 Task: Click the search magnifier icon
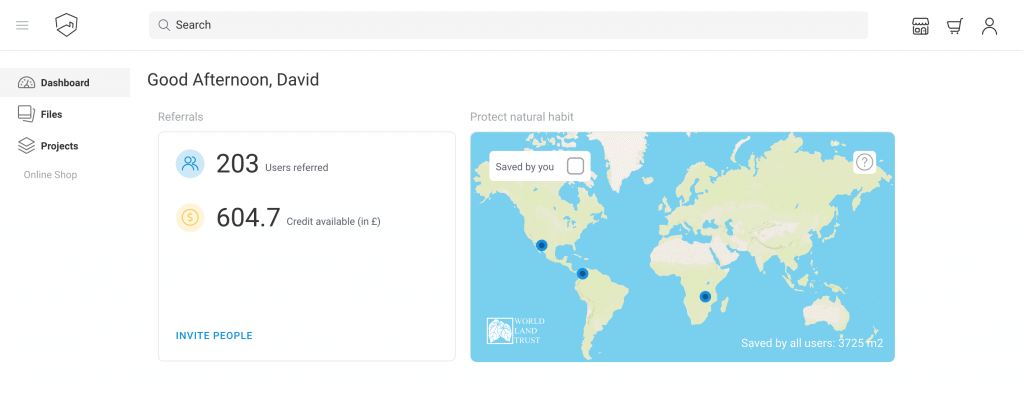(164, 25)
